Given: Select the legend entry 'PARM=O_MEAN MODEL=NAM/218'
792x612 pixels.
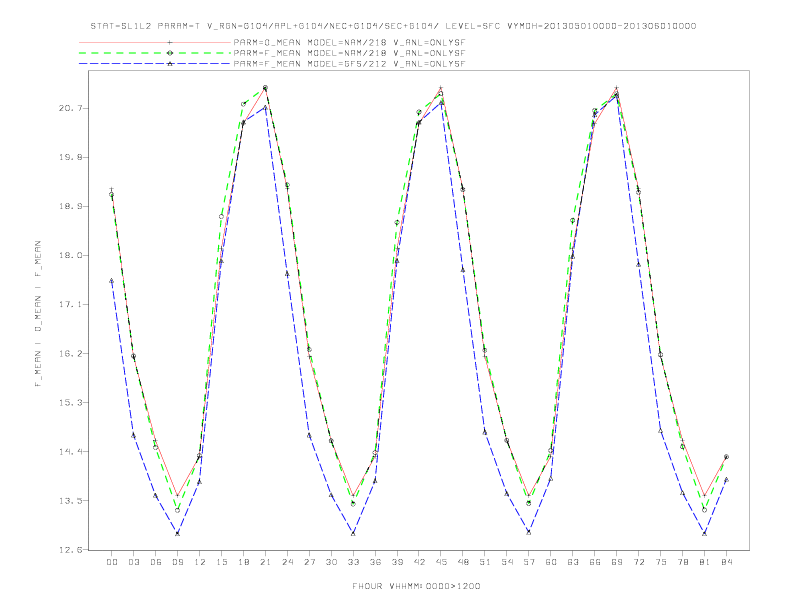Looking at the screenshot, I should coord(349,42).
